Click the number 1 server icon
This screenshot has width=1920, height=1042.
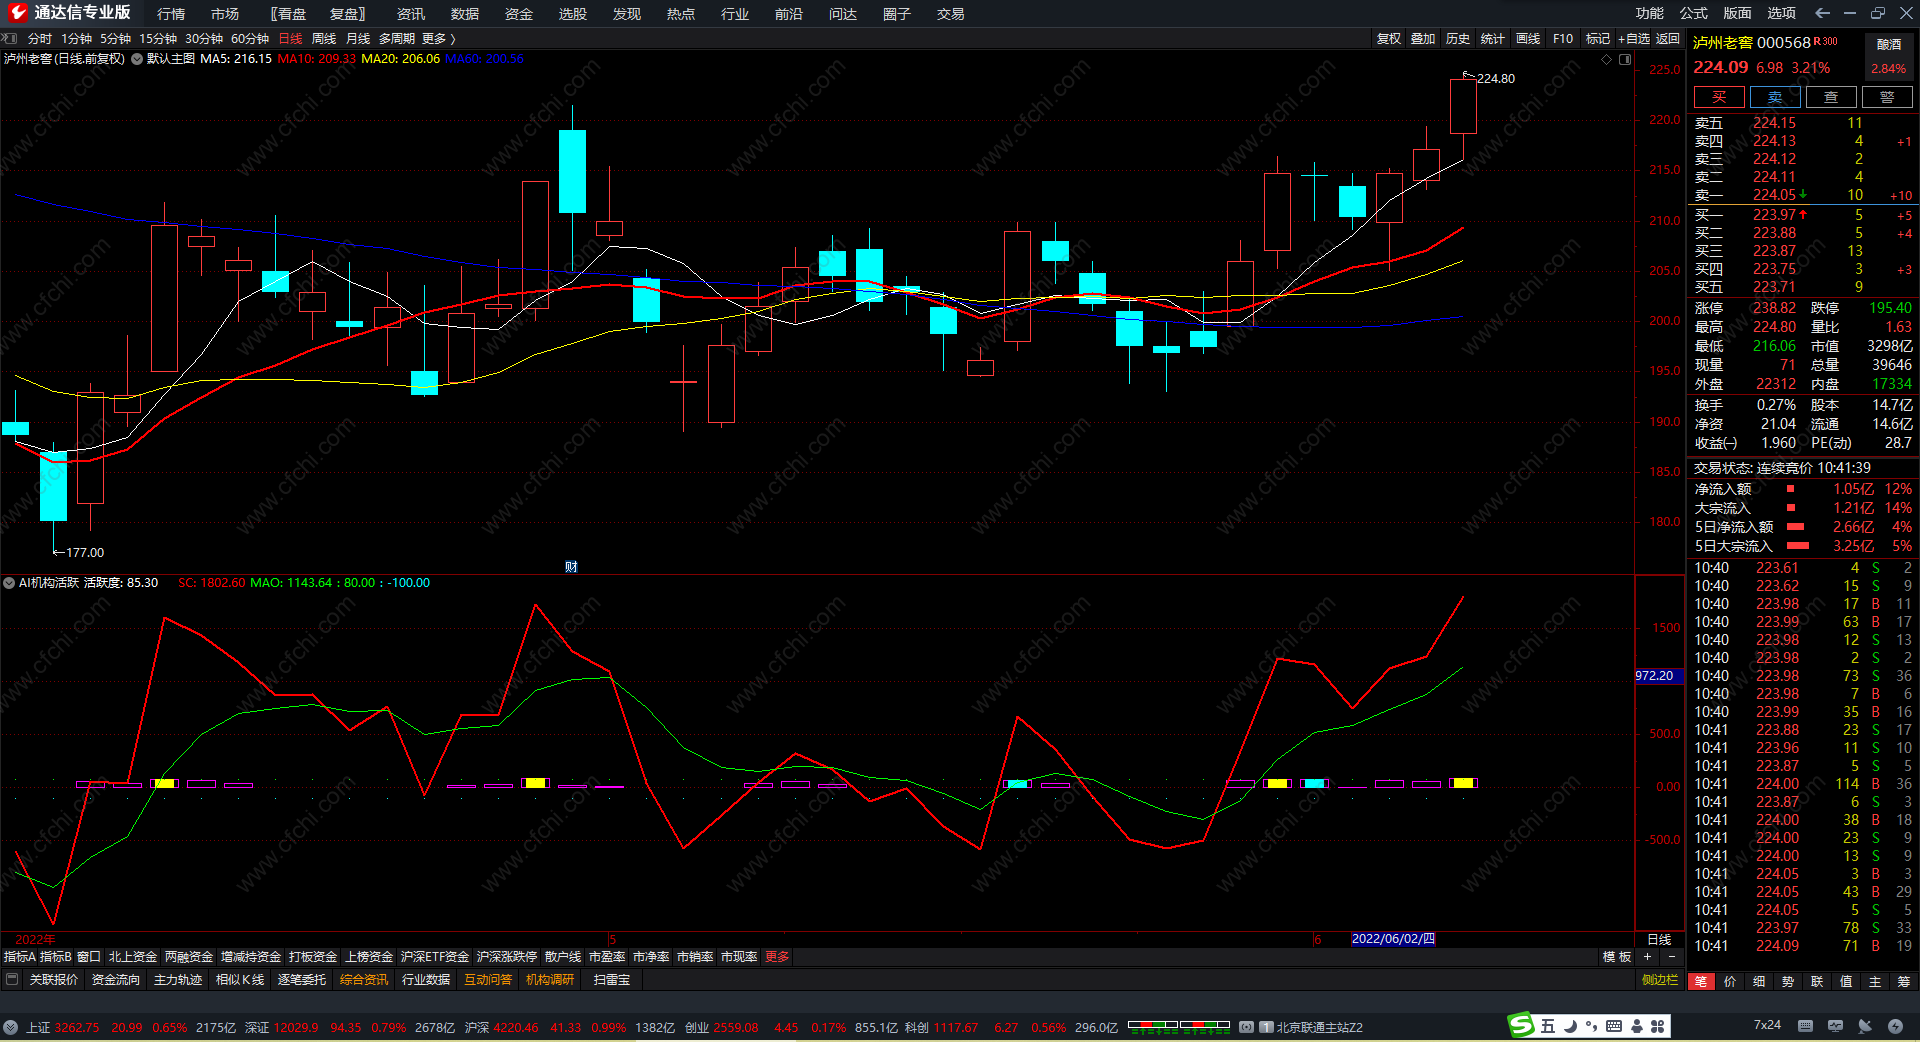coord(1267,1027)
